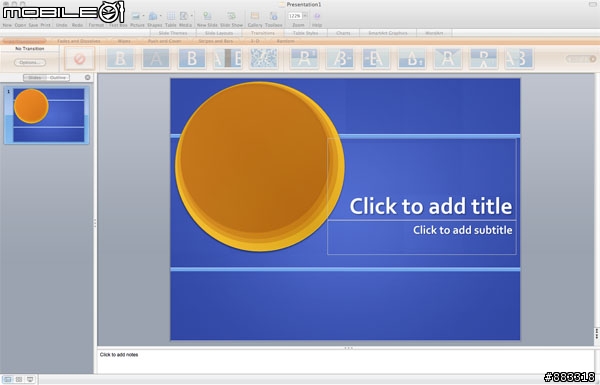This screenshot has height=385, width=600.
Task: Open the Zoom percentage dropdown arrow
Action: tap(305, 16)
